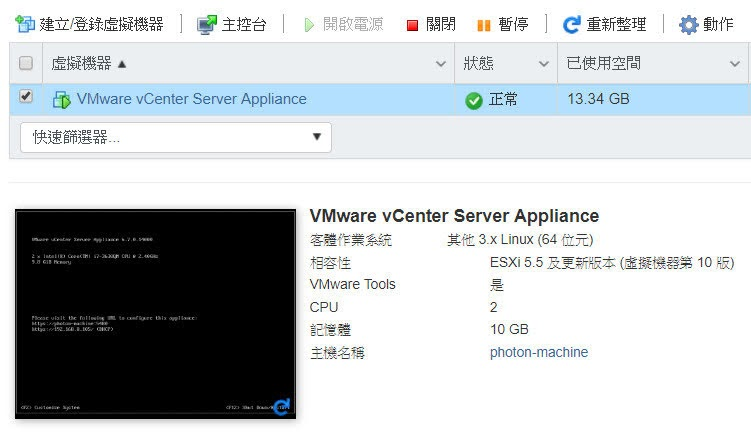Image resolution: width=751 pixels, height=440 pixels.
Task: Click the blue 重新整理 refresh icon
Action: pos(571,24)
